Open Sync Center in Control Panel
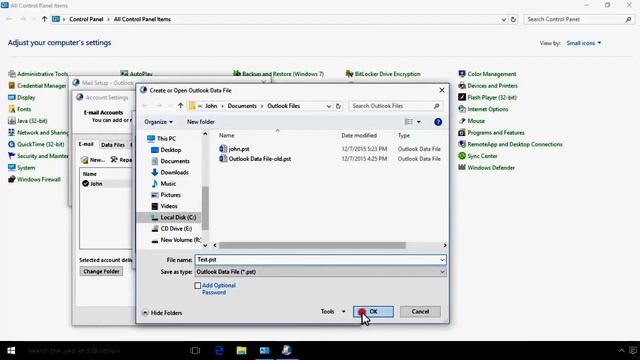Image resolution: width=640 pixels, height=360 pixels. 478,156
